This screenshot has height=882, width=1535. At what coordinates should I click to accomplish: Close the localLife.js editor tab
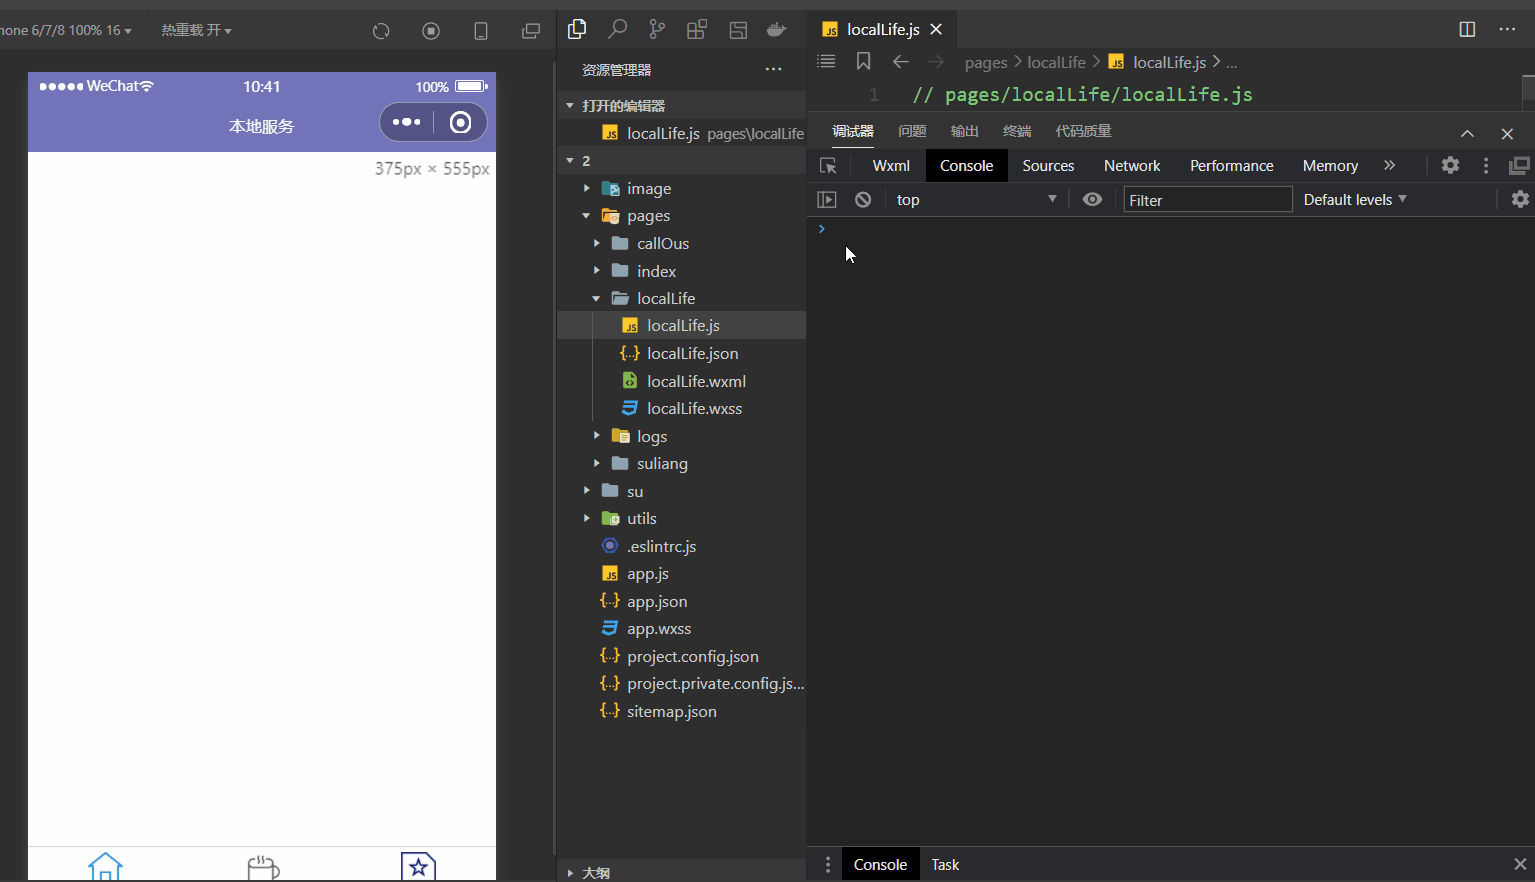click(x=936, y=29)
